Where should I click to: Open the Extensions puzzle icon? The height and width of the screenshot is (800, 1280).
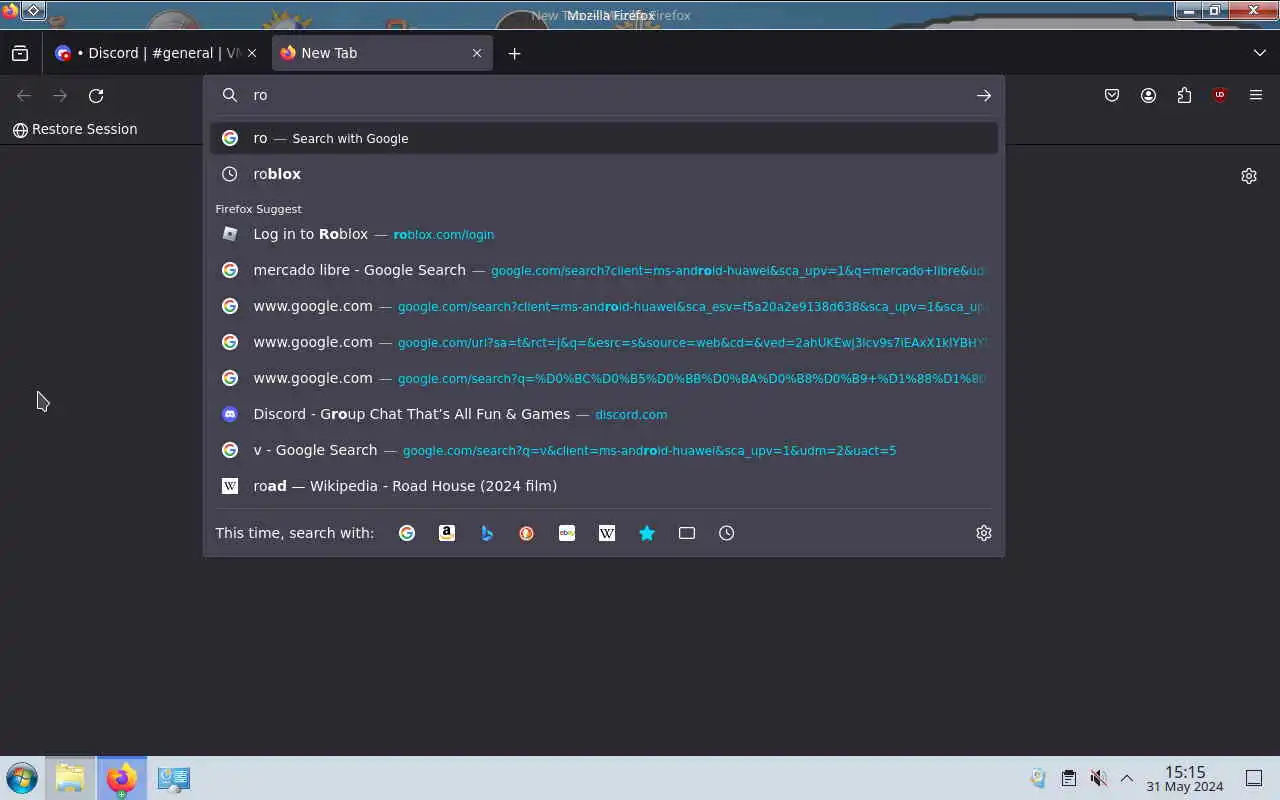point(1184,96)
